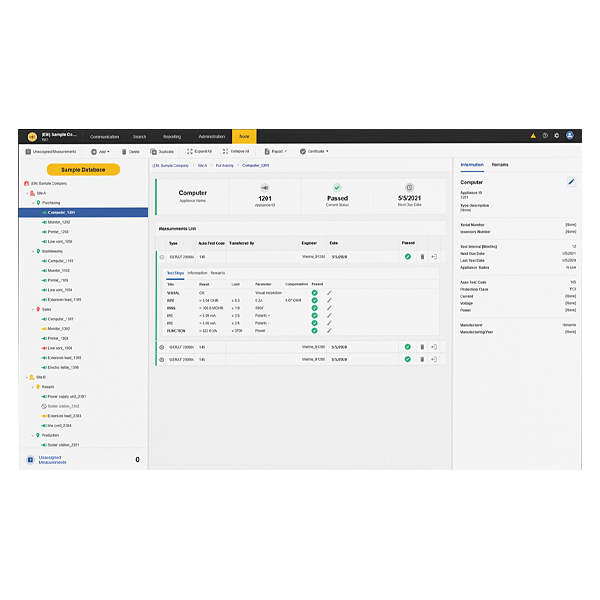Edit the VISUAL test step with pencil icon
600x600 pixels.
[x=329, y=293]
